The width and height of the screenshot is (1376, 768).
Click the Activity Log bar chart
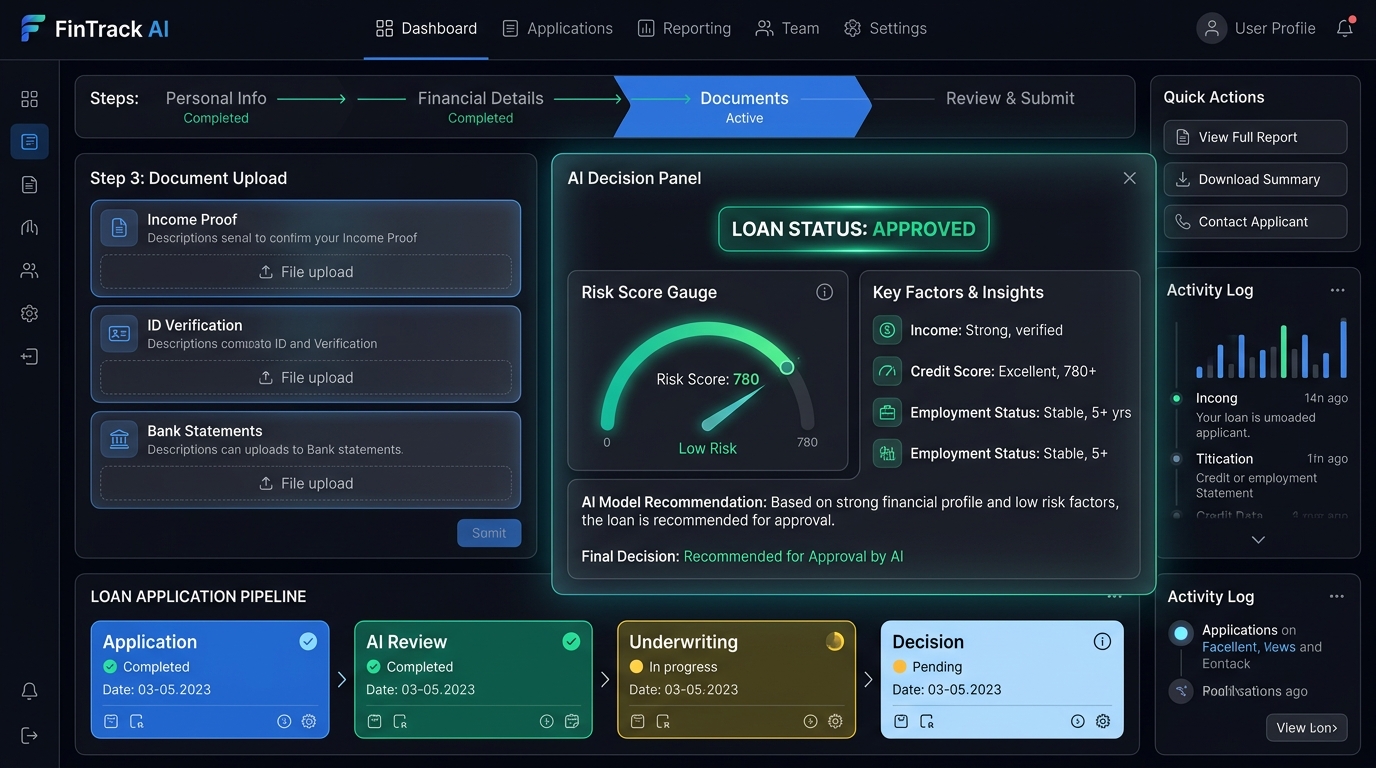click(1270, 348)
